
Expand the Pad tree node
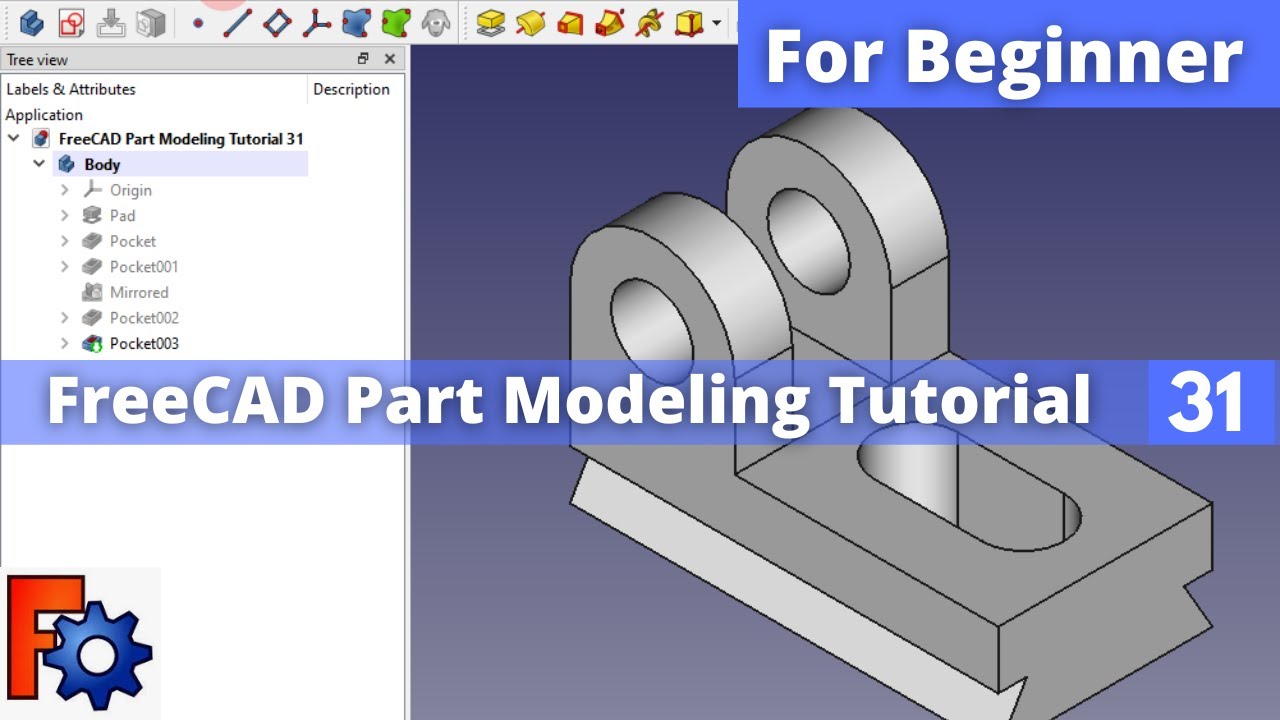click(65, 215)
